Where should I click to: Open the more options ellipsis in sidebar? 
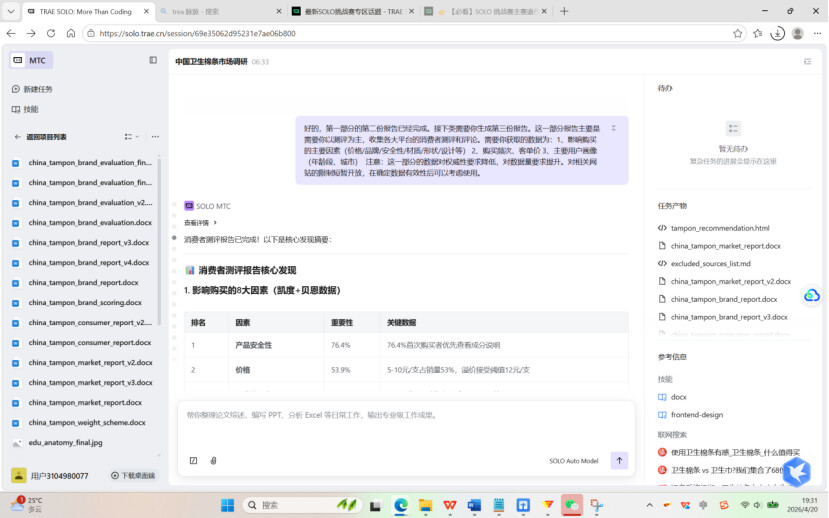[x=155, y=137]
